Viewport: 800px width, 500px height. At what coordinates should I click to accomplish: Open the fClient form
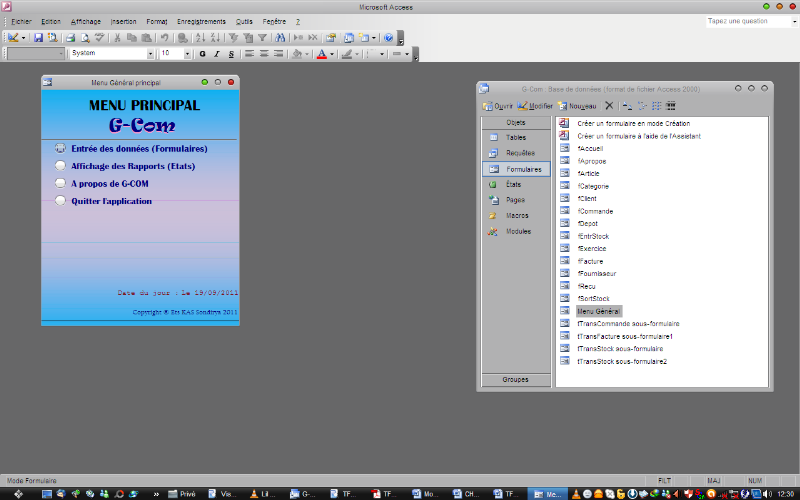point(588,199)
